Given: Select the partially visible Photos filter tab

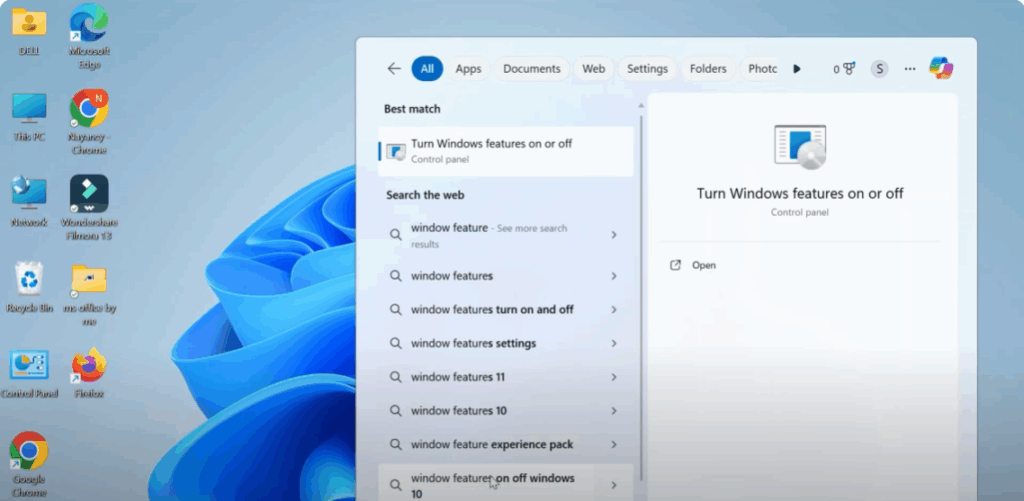Looking at the screenshot, I should 761,69.
